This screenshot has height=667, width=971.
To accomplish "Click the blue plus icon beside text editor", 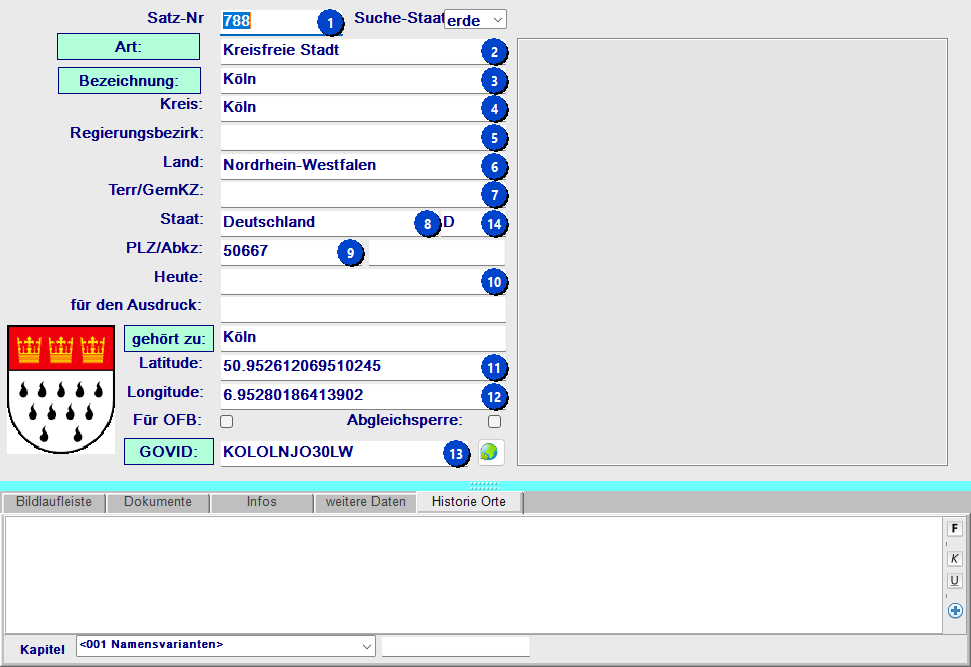I will 955,610.
